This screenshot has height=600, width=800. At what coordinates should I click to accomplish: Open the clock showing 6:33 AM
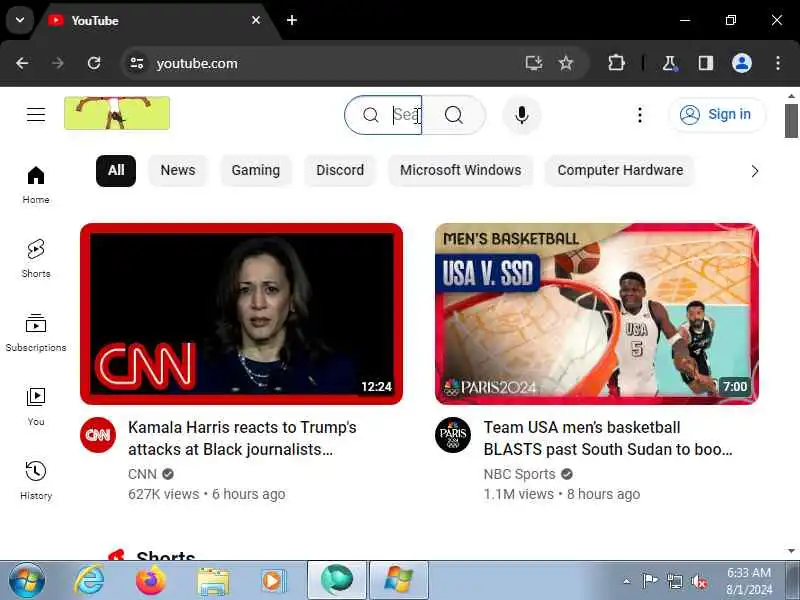tap(749, 581)
